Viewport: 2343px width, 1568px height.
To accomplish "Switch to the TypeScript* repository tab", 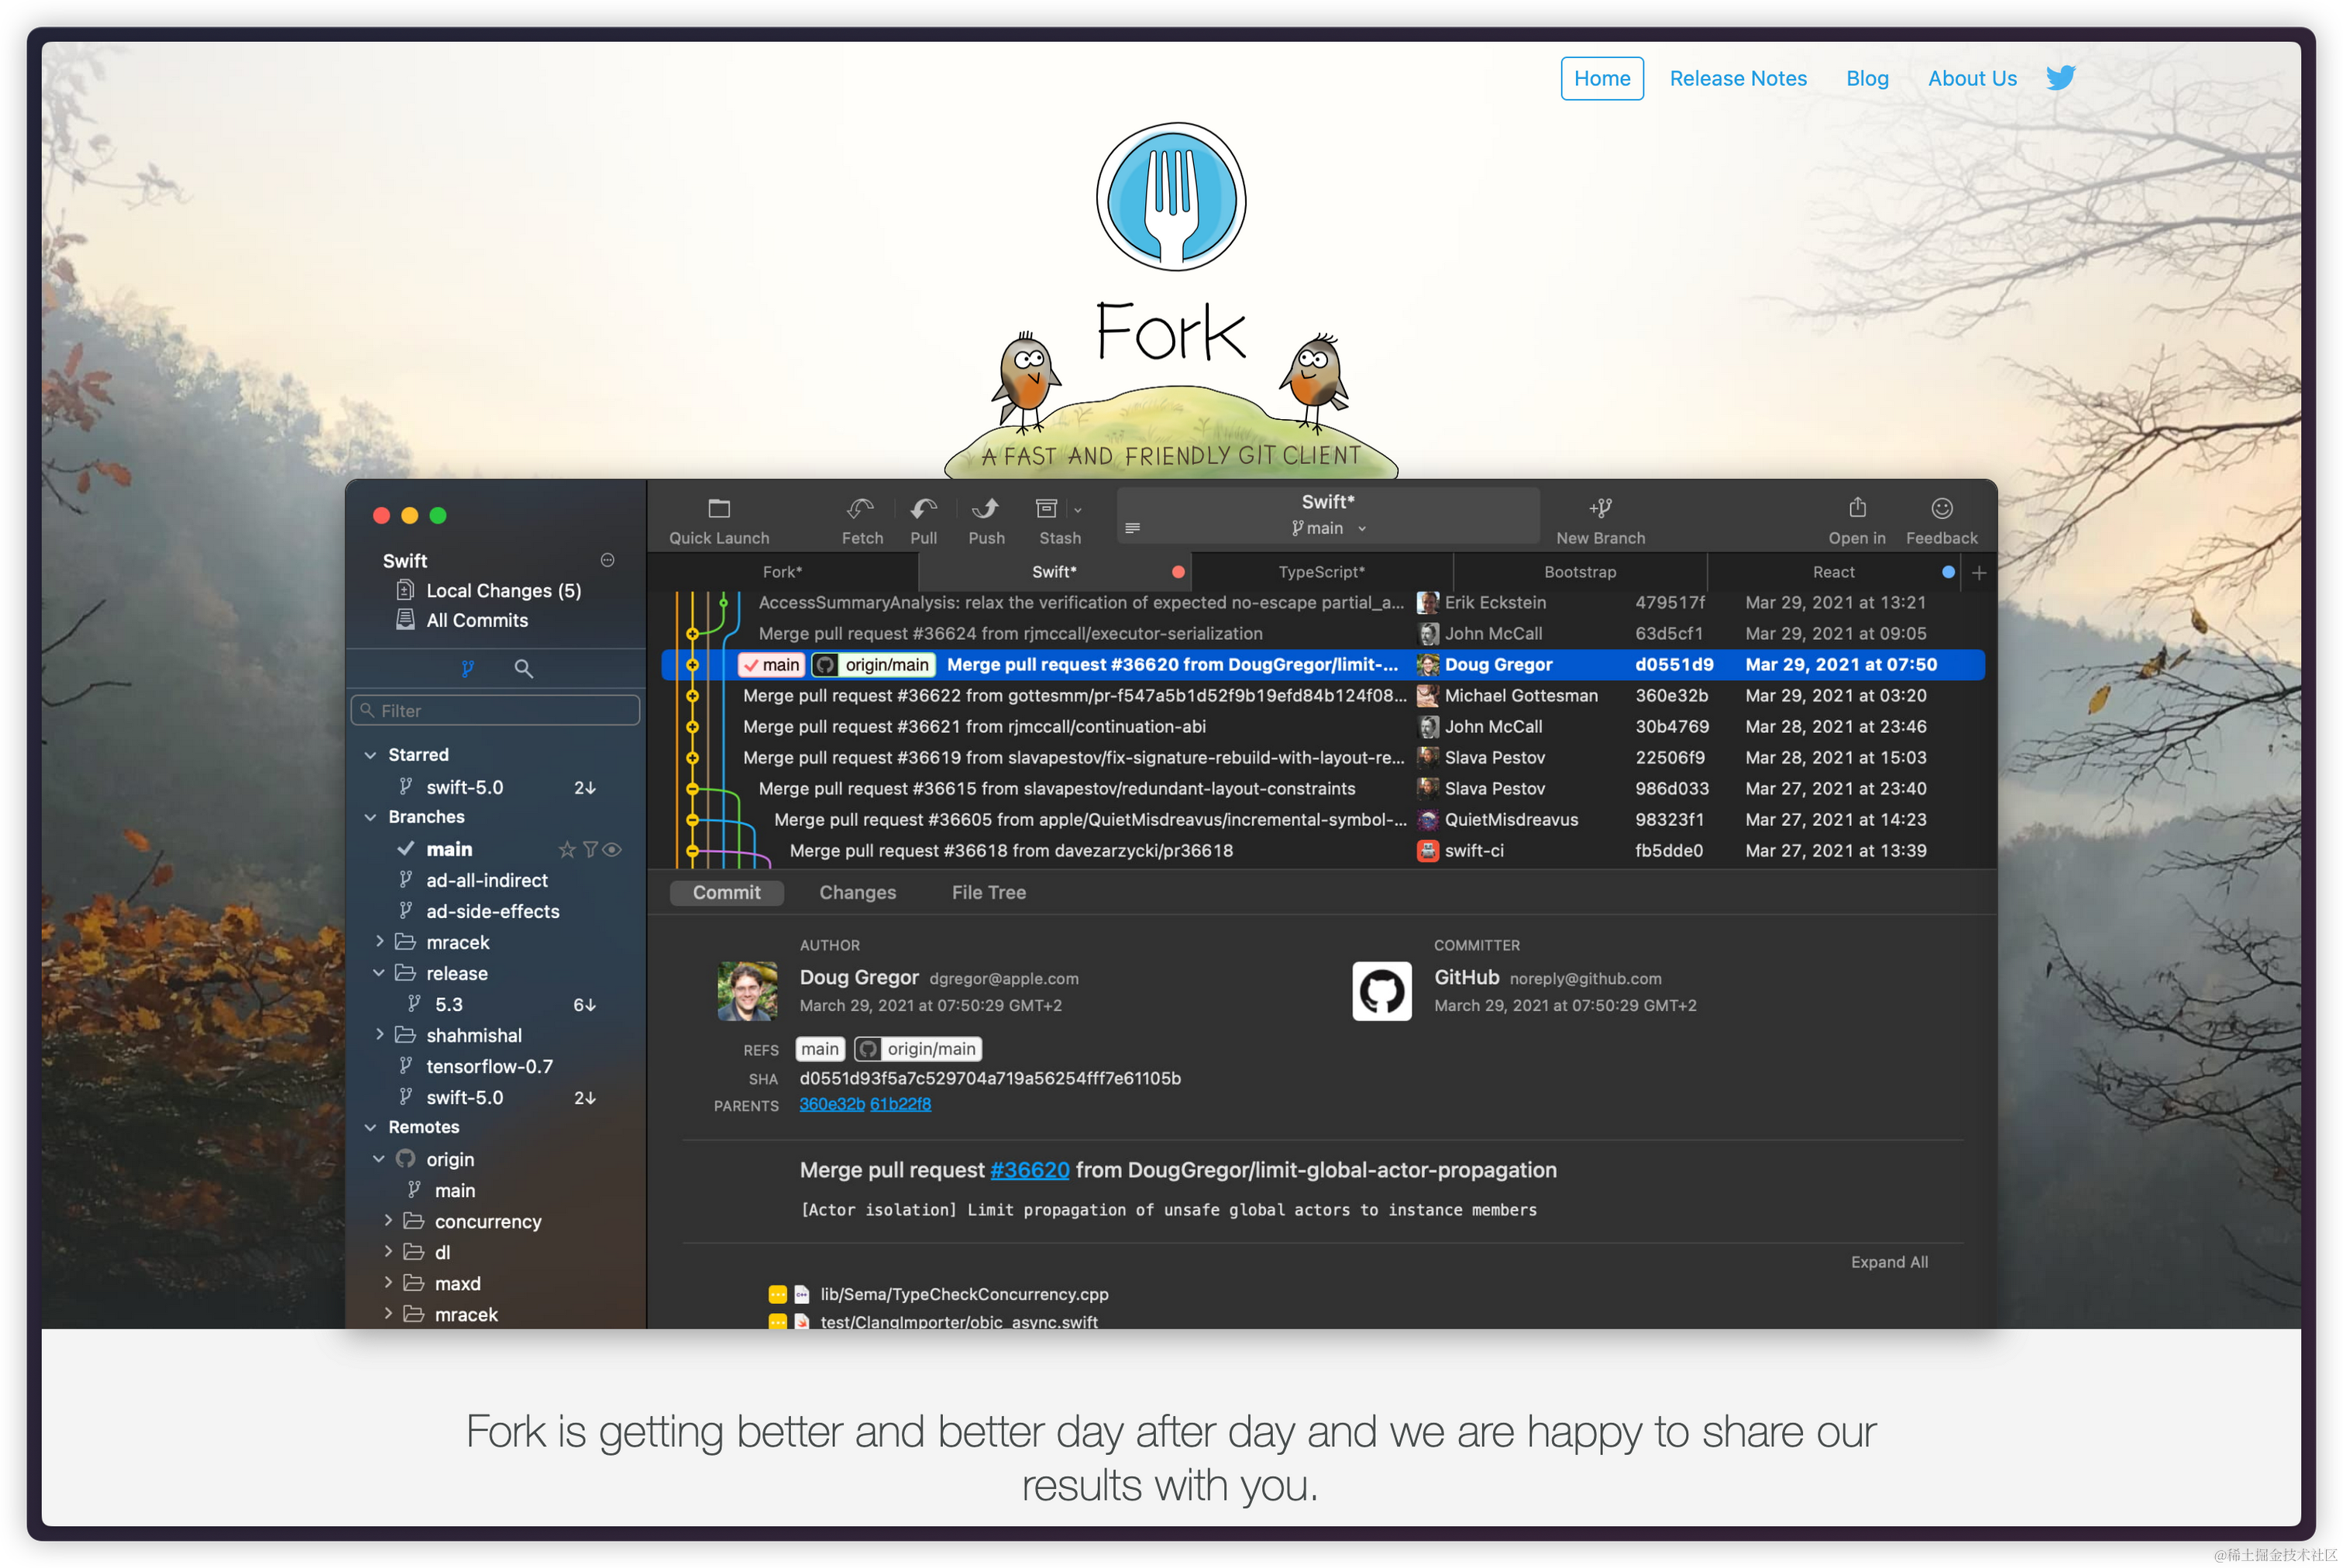I will (x=1321, y=572).
